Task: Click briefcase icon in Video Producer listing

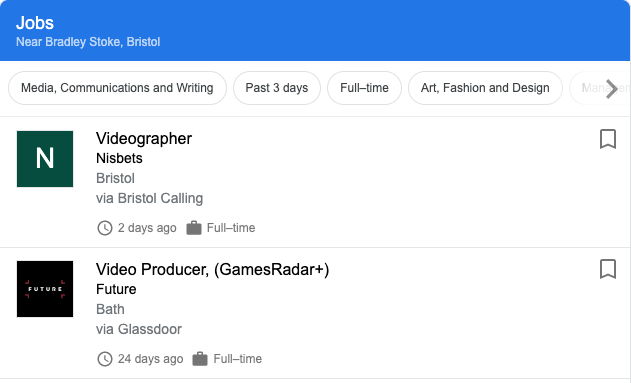Action: tap(200, 358)
